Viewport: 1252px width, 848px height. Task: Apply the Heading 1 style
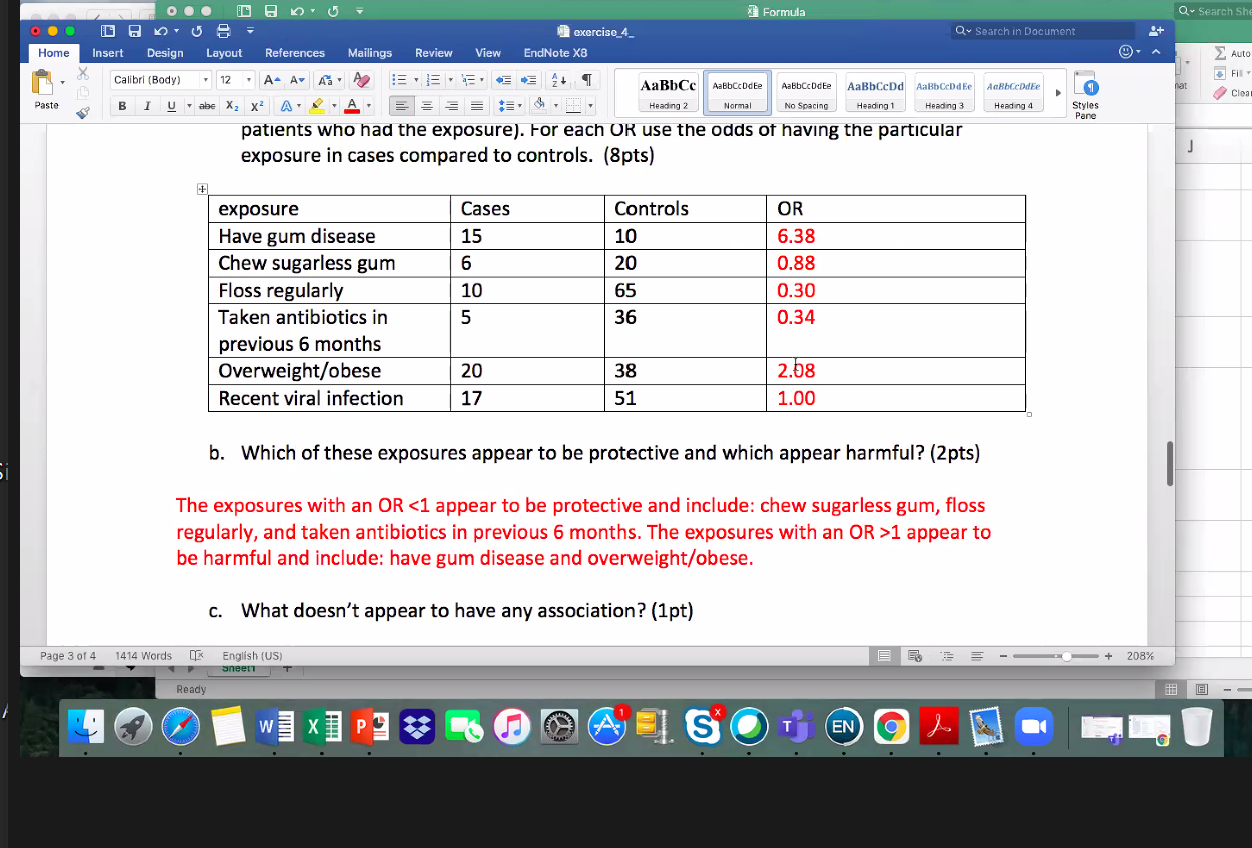875,93
